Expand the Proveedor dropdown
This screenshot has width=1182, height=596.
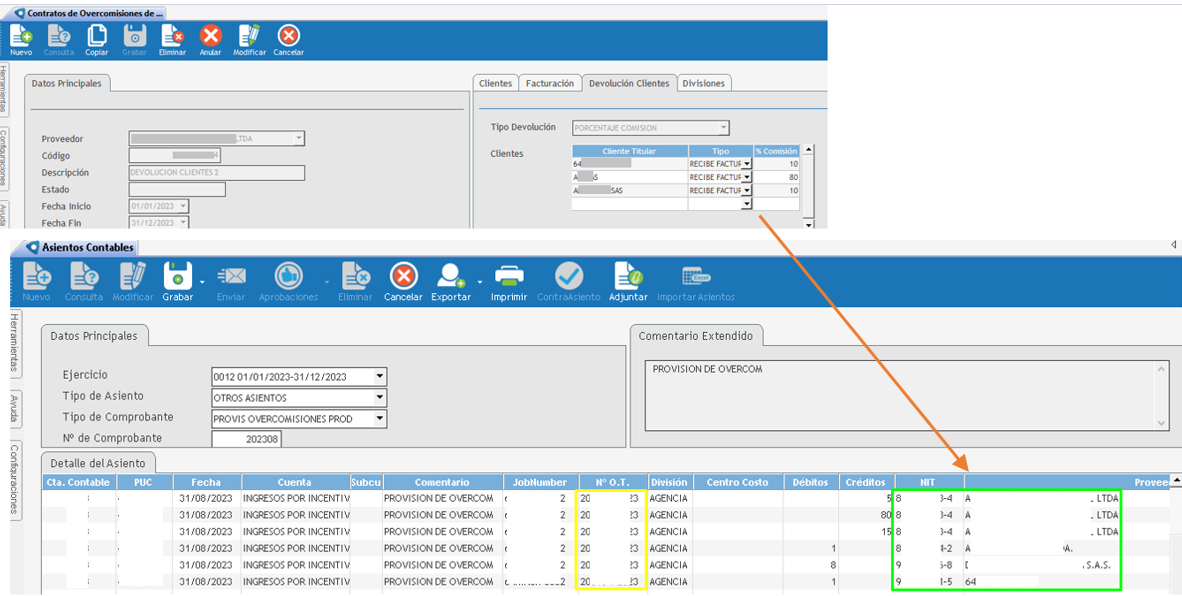click(299, 139)
